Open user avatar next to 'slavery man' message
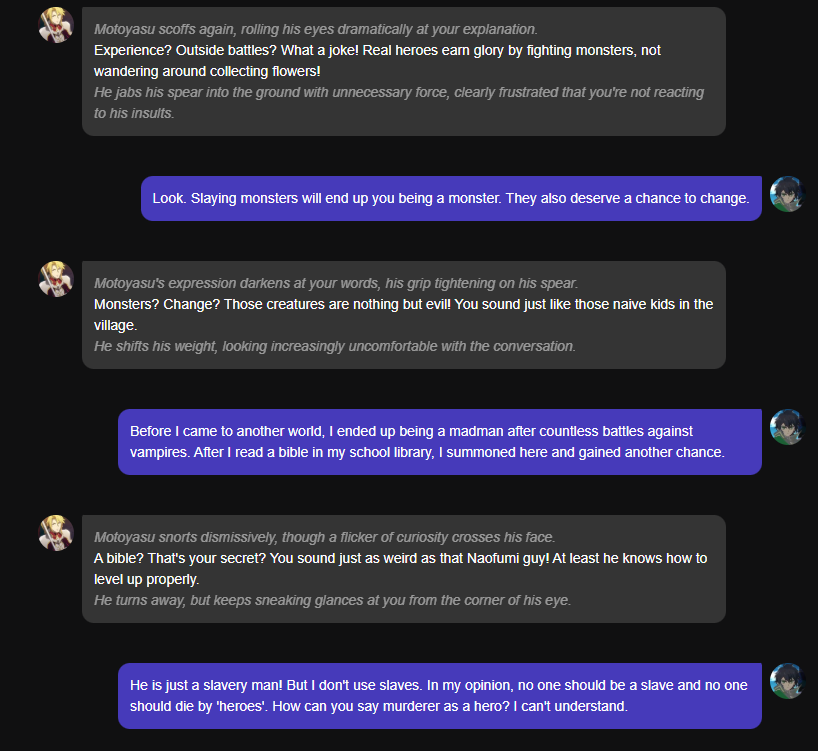 [x=787, y=681]
